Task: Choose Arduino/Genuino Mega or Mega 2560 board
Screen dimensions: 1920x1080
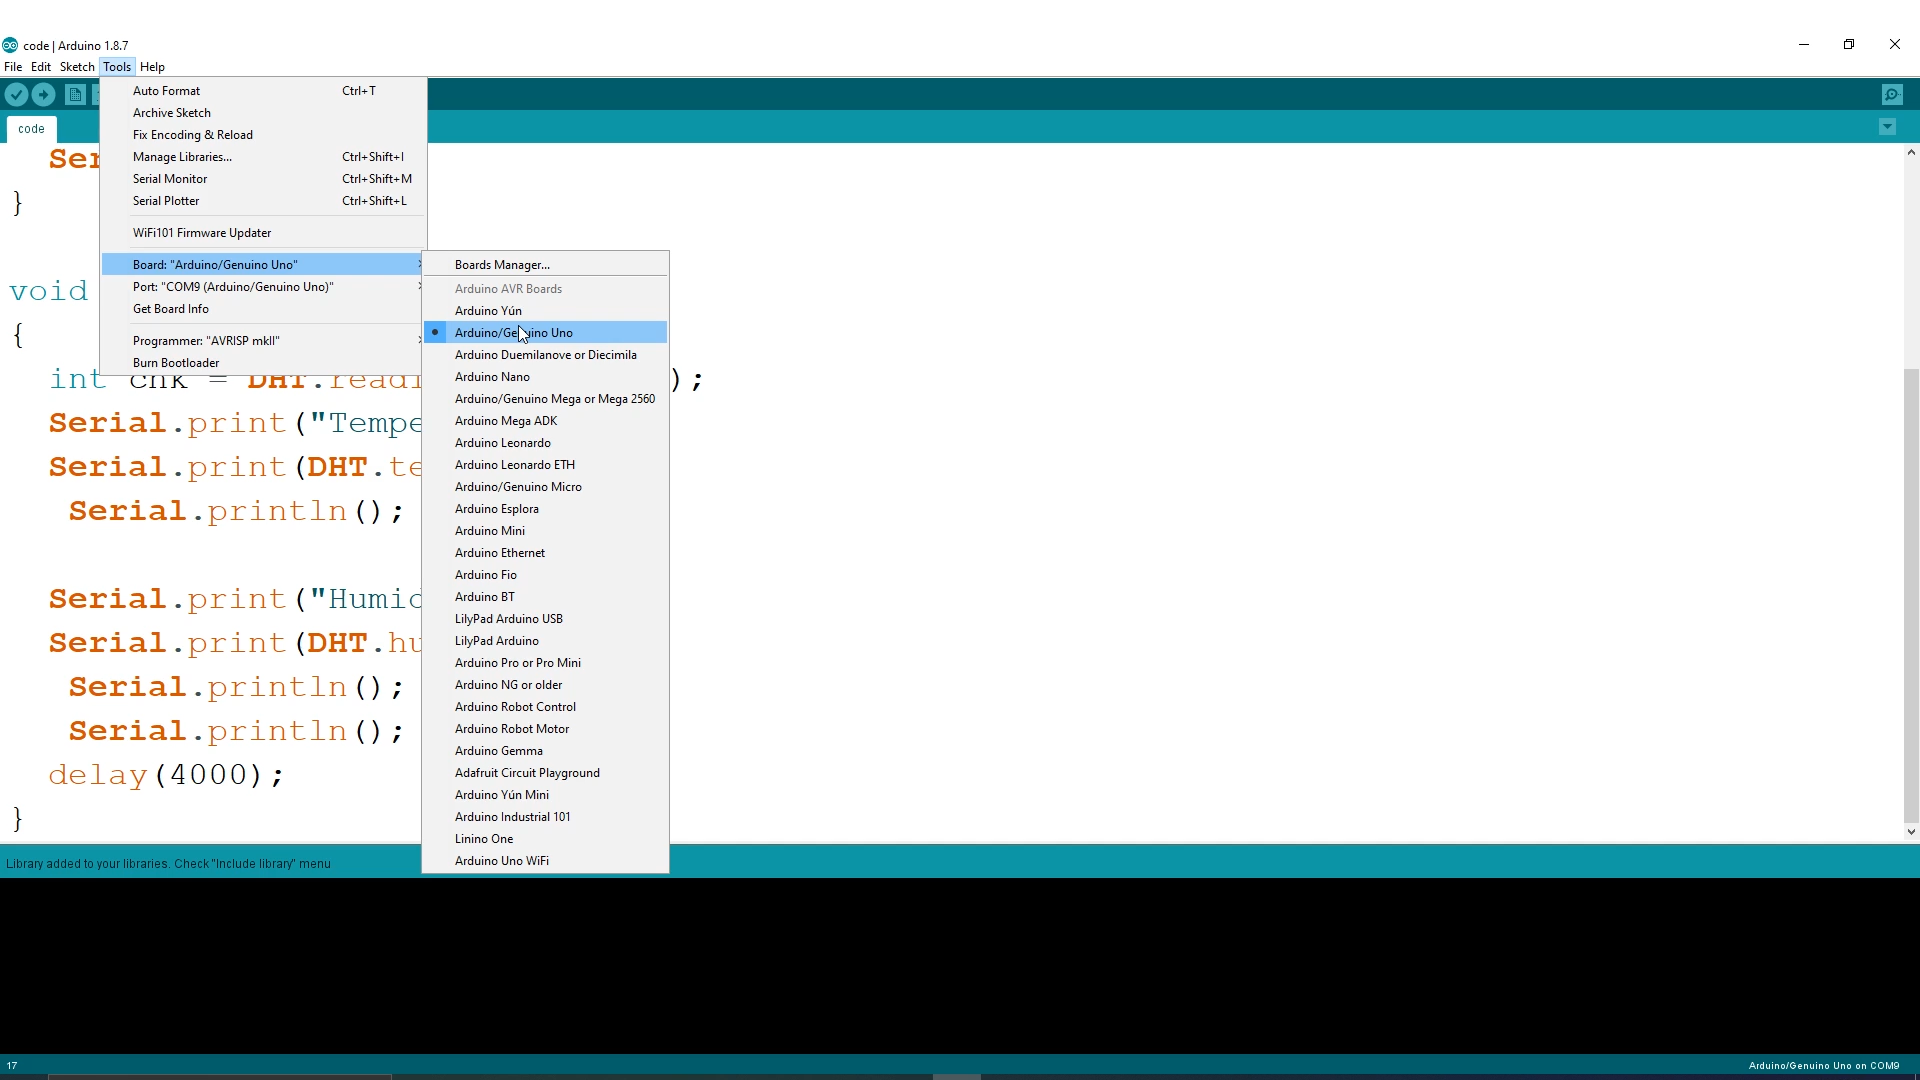Action: [554, 399]
